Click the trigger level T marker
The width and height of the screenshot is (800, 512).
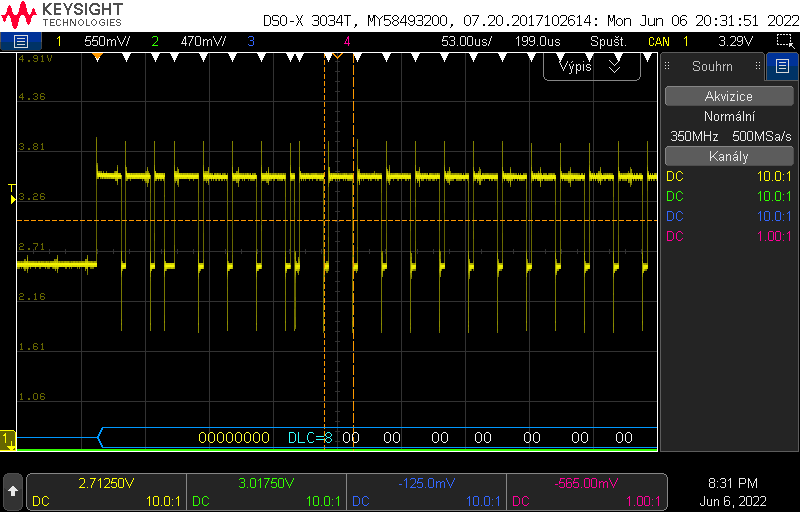point(13,194)
